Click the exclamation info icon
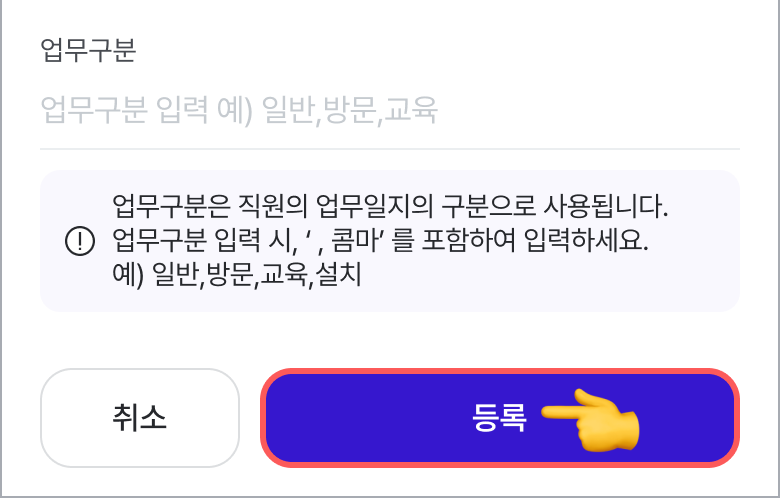Image resolution: width=780 pixels, height=498 pixels. tap(80, 241)
